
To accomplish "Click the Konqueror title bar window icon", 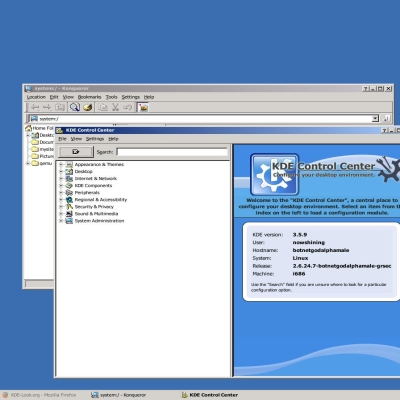I will pyautogui.click(x=29, y=88).
